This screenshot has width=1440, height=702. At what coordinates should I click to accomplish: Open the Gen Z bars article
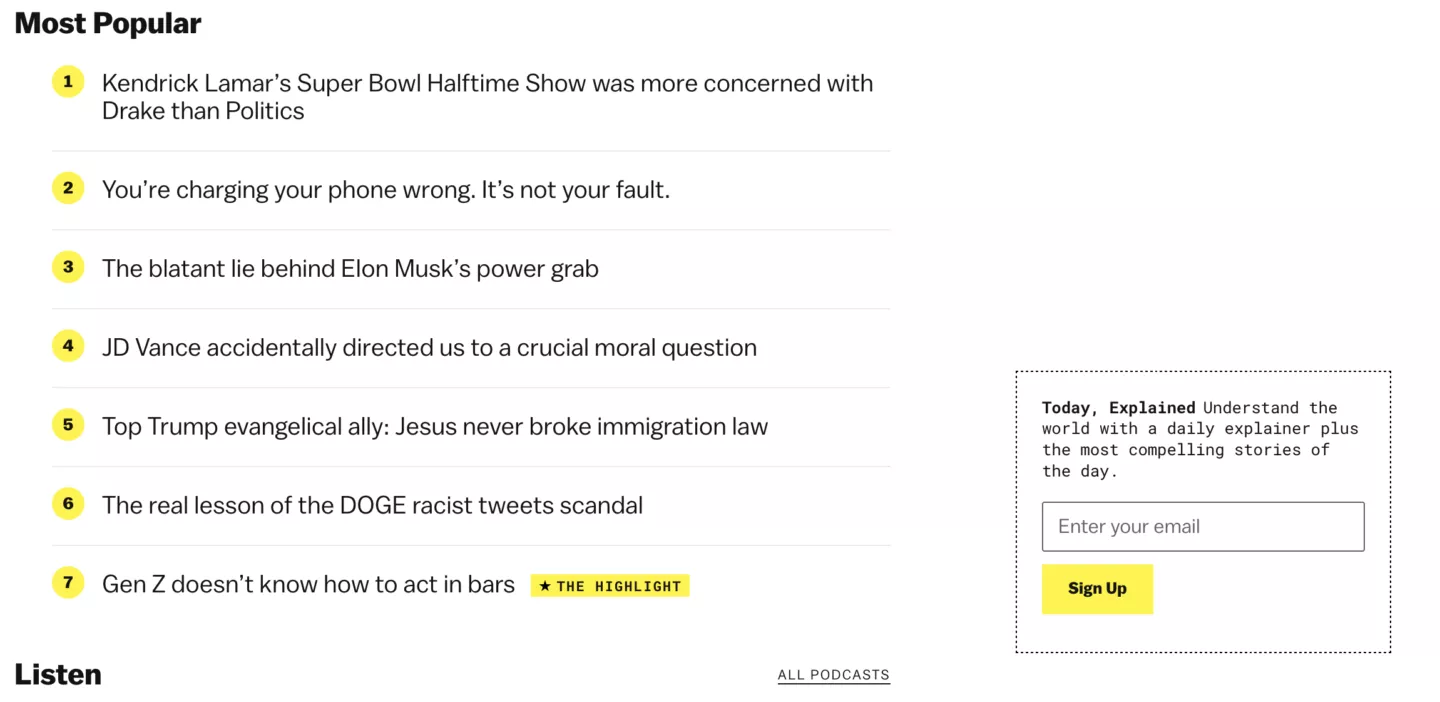(309, 584)
